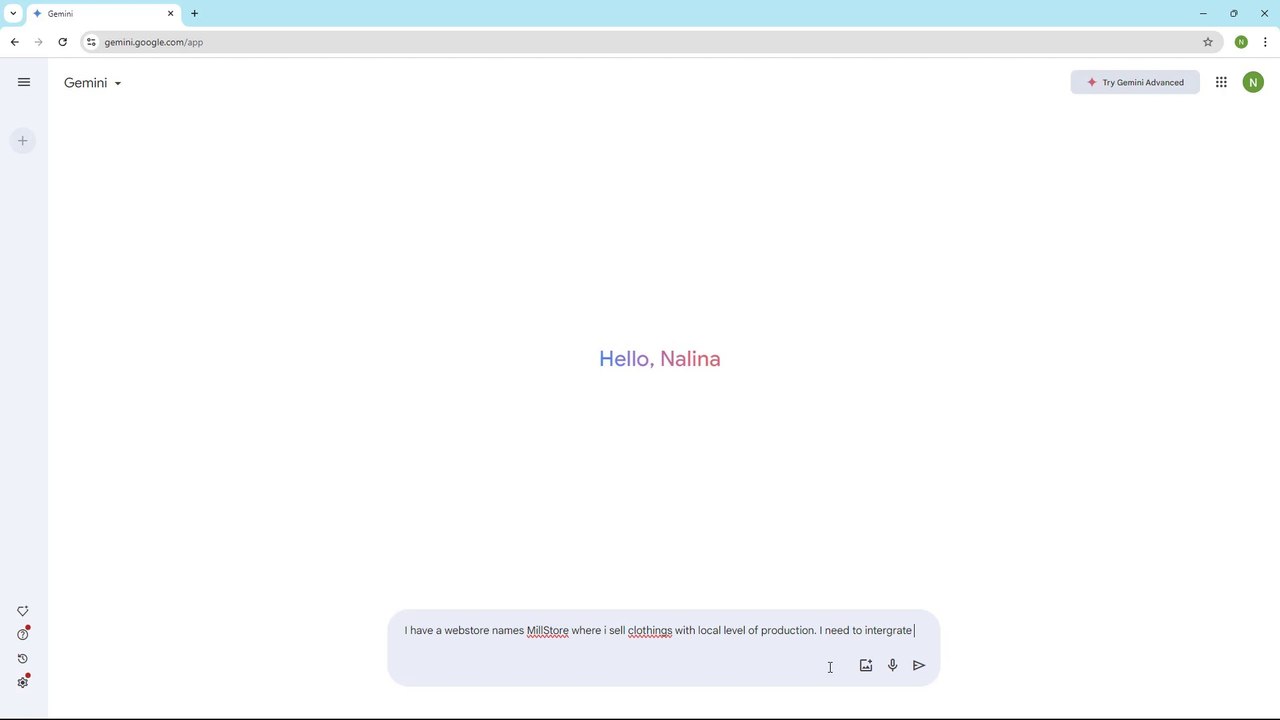Go back to previous page
Screen dimensions: 1280x720
tap(14, 42)
